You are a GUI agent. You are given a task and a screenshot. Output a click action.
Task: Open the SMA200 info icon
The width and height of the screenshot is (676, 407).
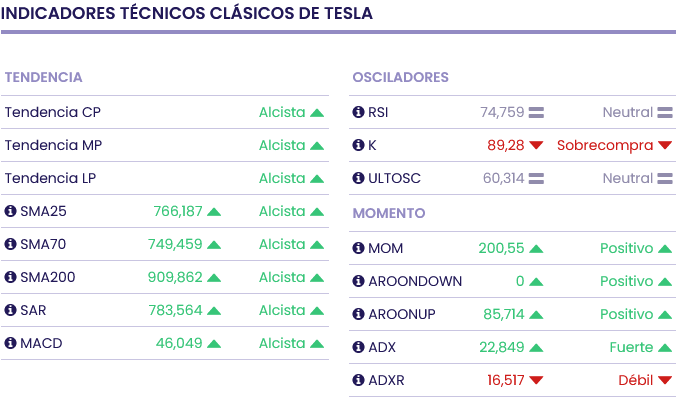pyautogui.click(x=11, y=277)
